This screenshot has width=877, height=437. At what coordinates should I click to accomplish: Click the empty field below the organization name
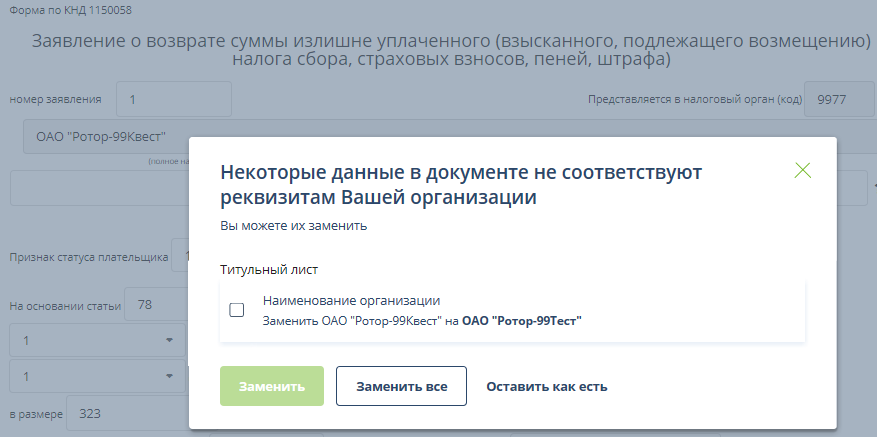(98, 188)
